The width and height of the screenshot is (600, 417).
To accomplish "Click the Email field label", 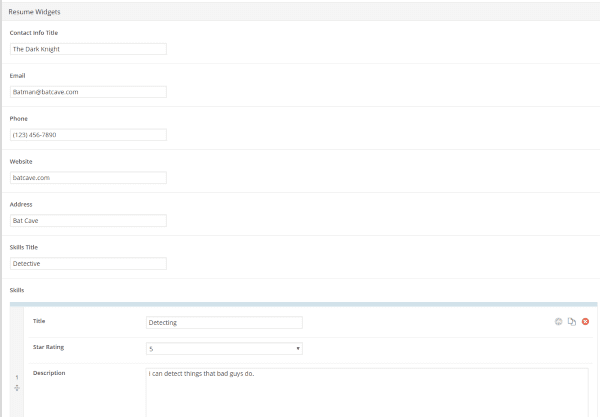I will coord(17,75).
